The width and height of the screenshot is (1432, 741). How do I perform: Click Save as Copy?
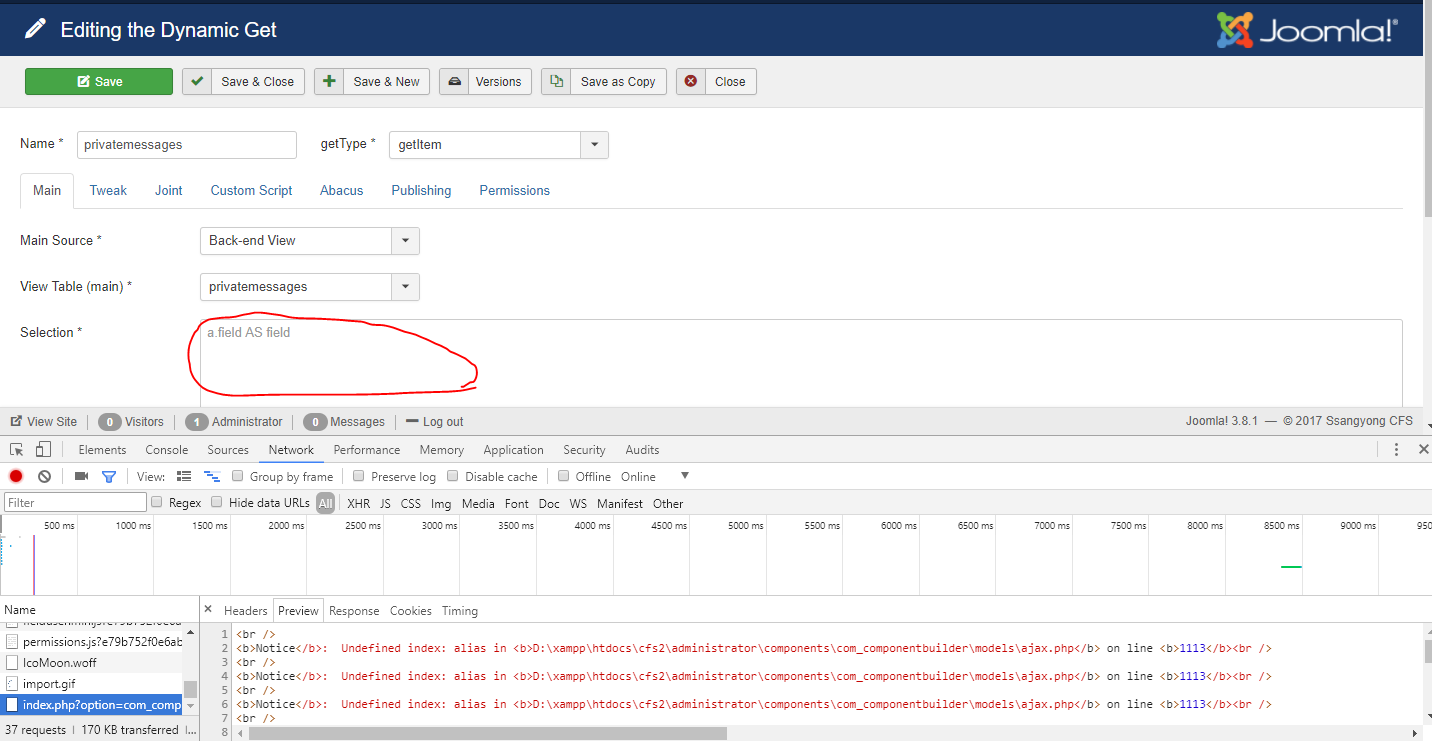click(604, 82)
